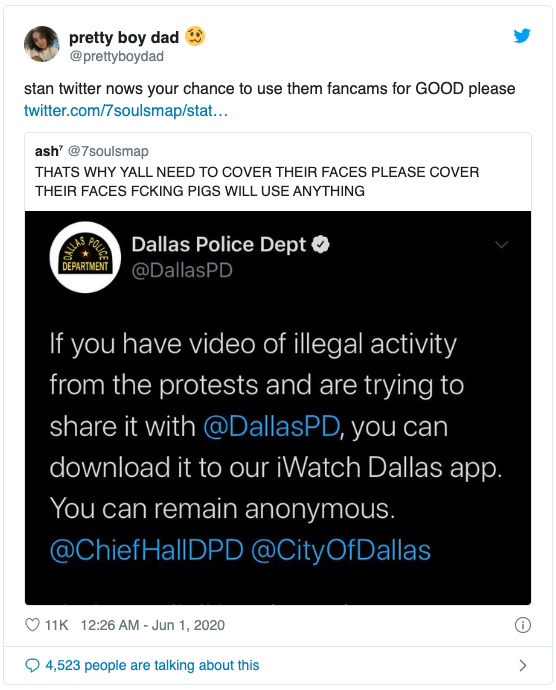Click the @ChiefHallDPD mention
This screenshot has height=690, width=556.
pos(146,550)
